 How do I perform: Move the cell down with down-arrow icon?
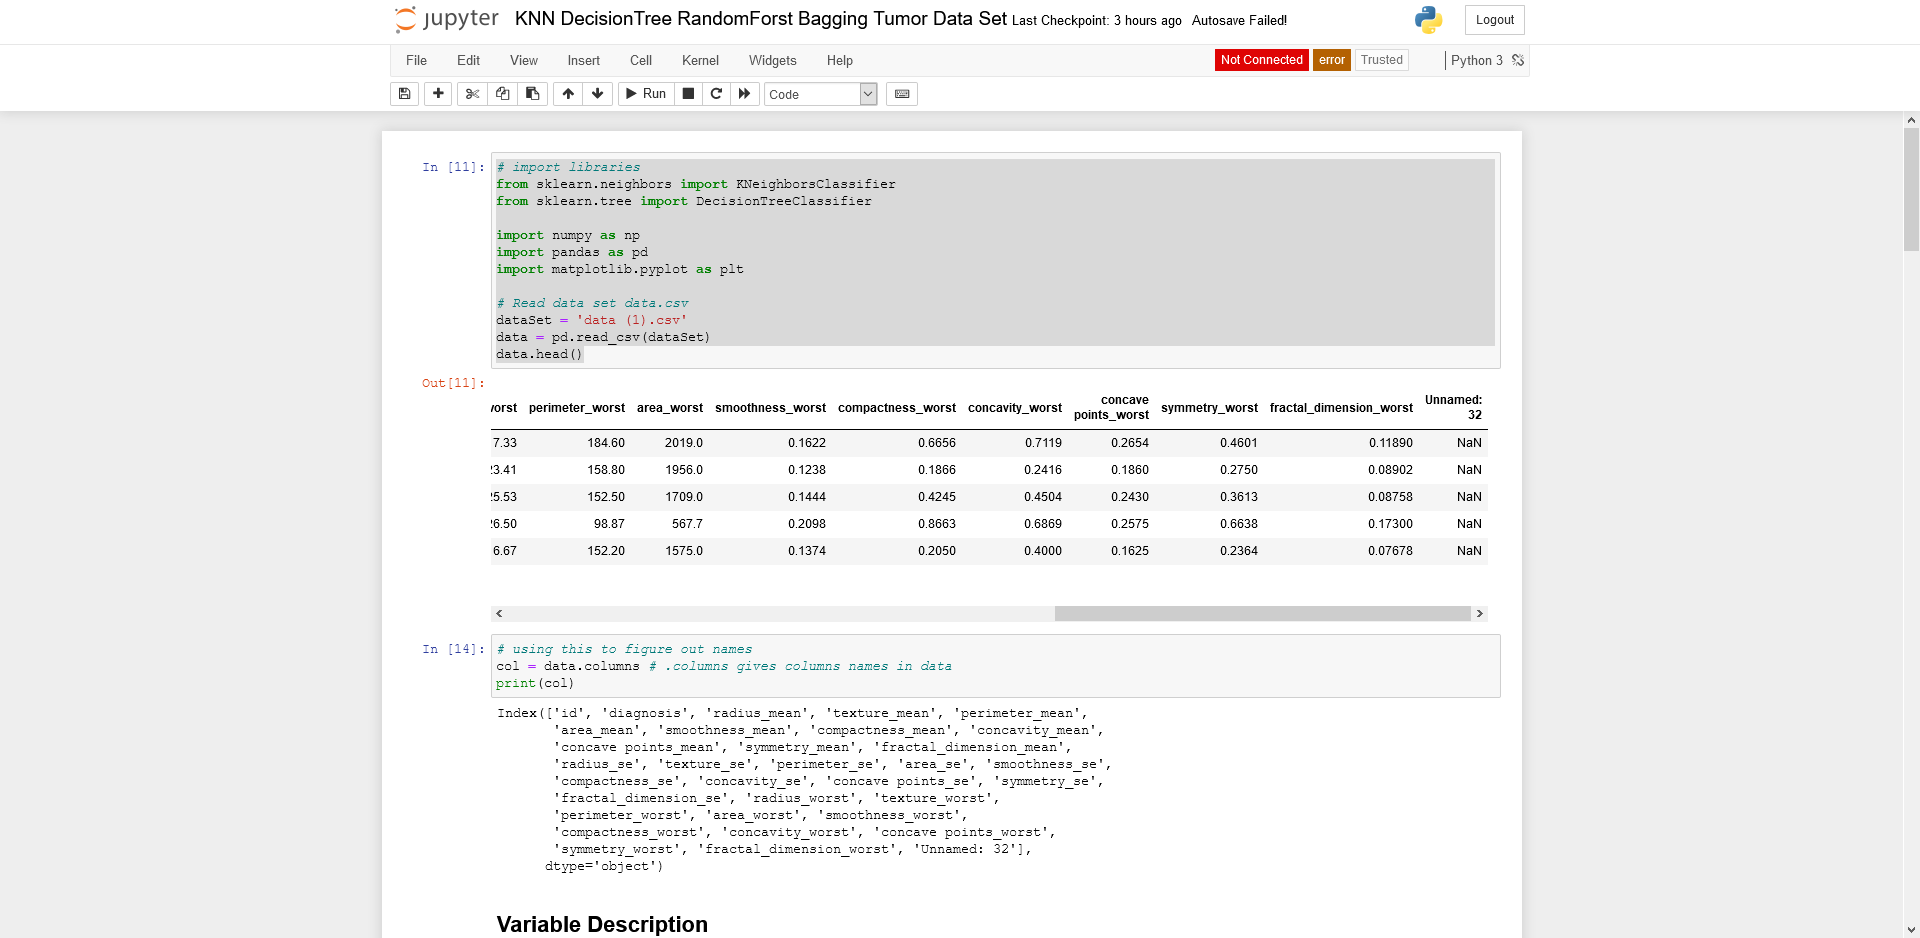pos(596,94)
